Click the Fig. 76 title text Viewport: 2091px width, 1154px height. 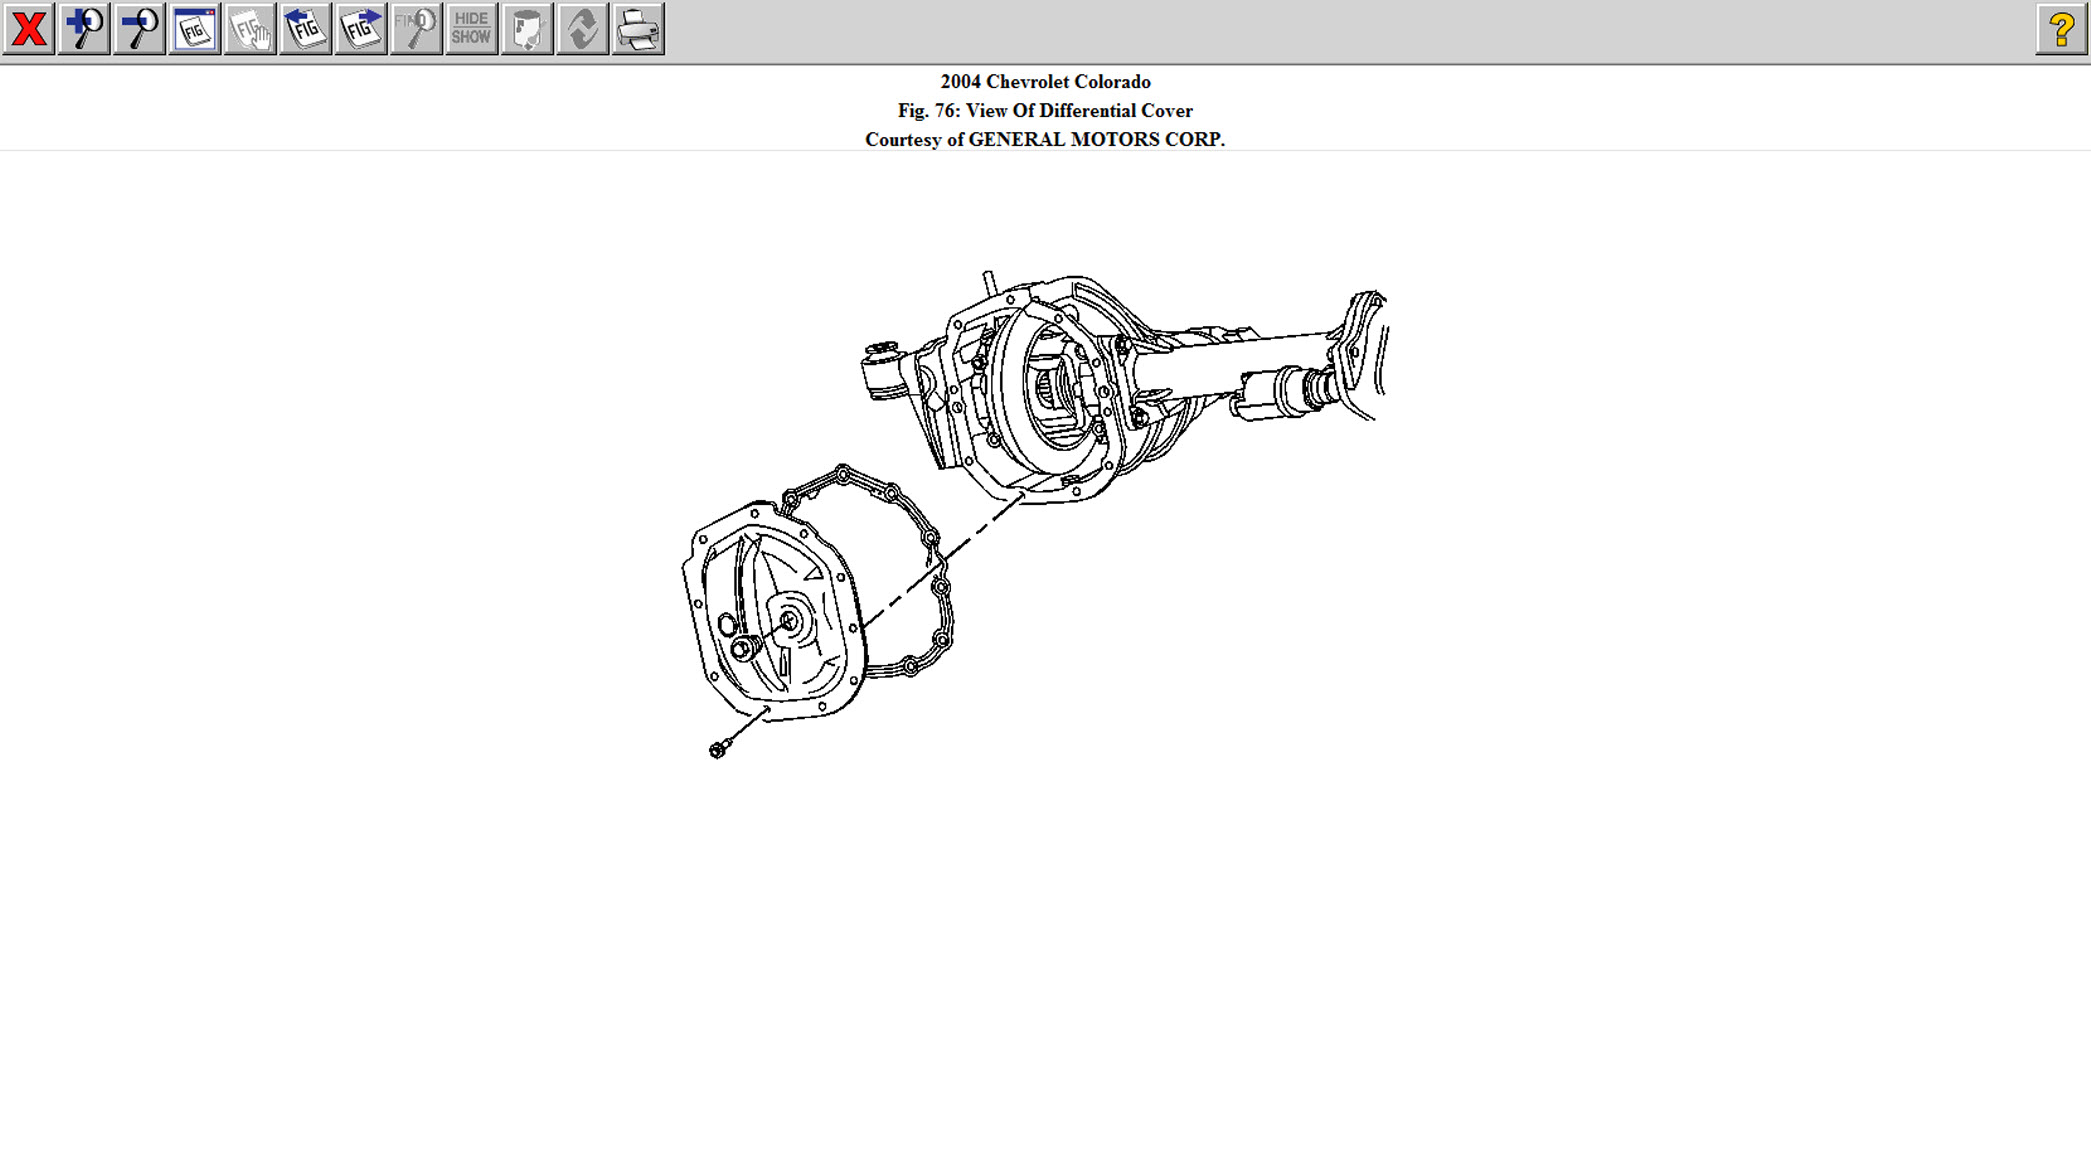(x=1045, y=111)
